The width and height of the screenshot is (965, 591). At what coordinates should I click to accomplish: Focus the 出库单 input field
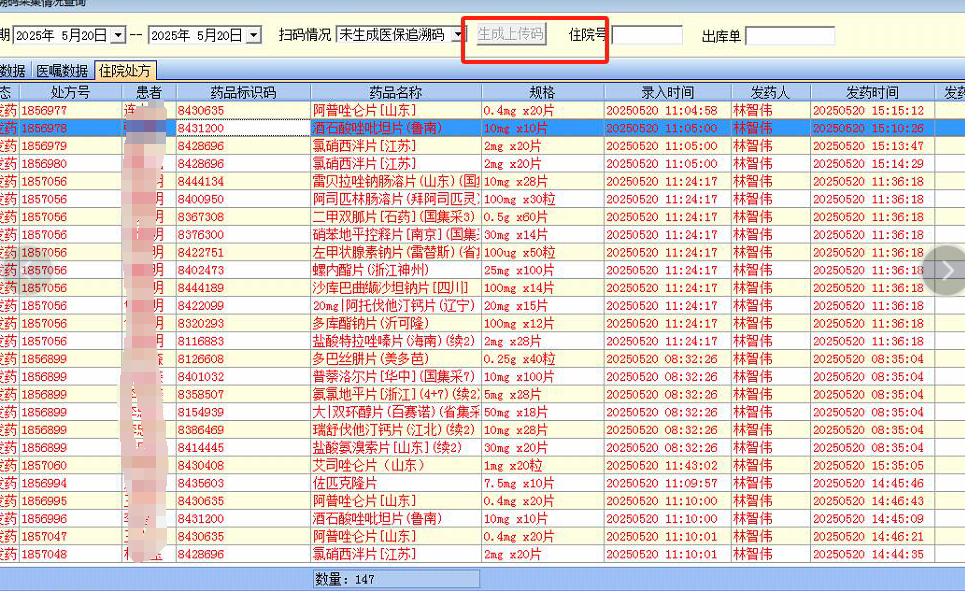pyautogui.click(x=790, y=36)
